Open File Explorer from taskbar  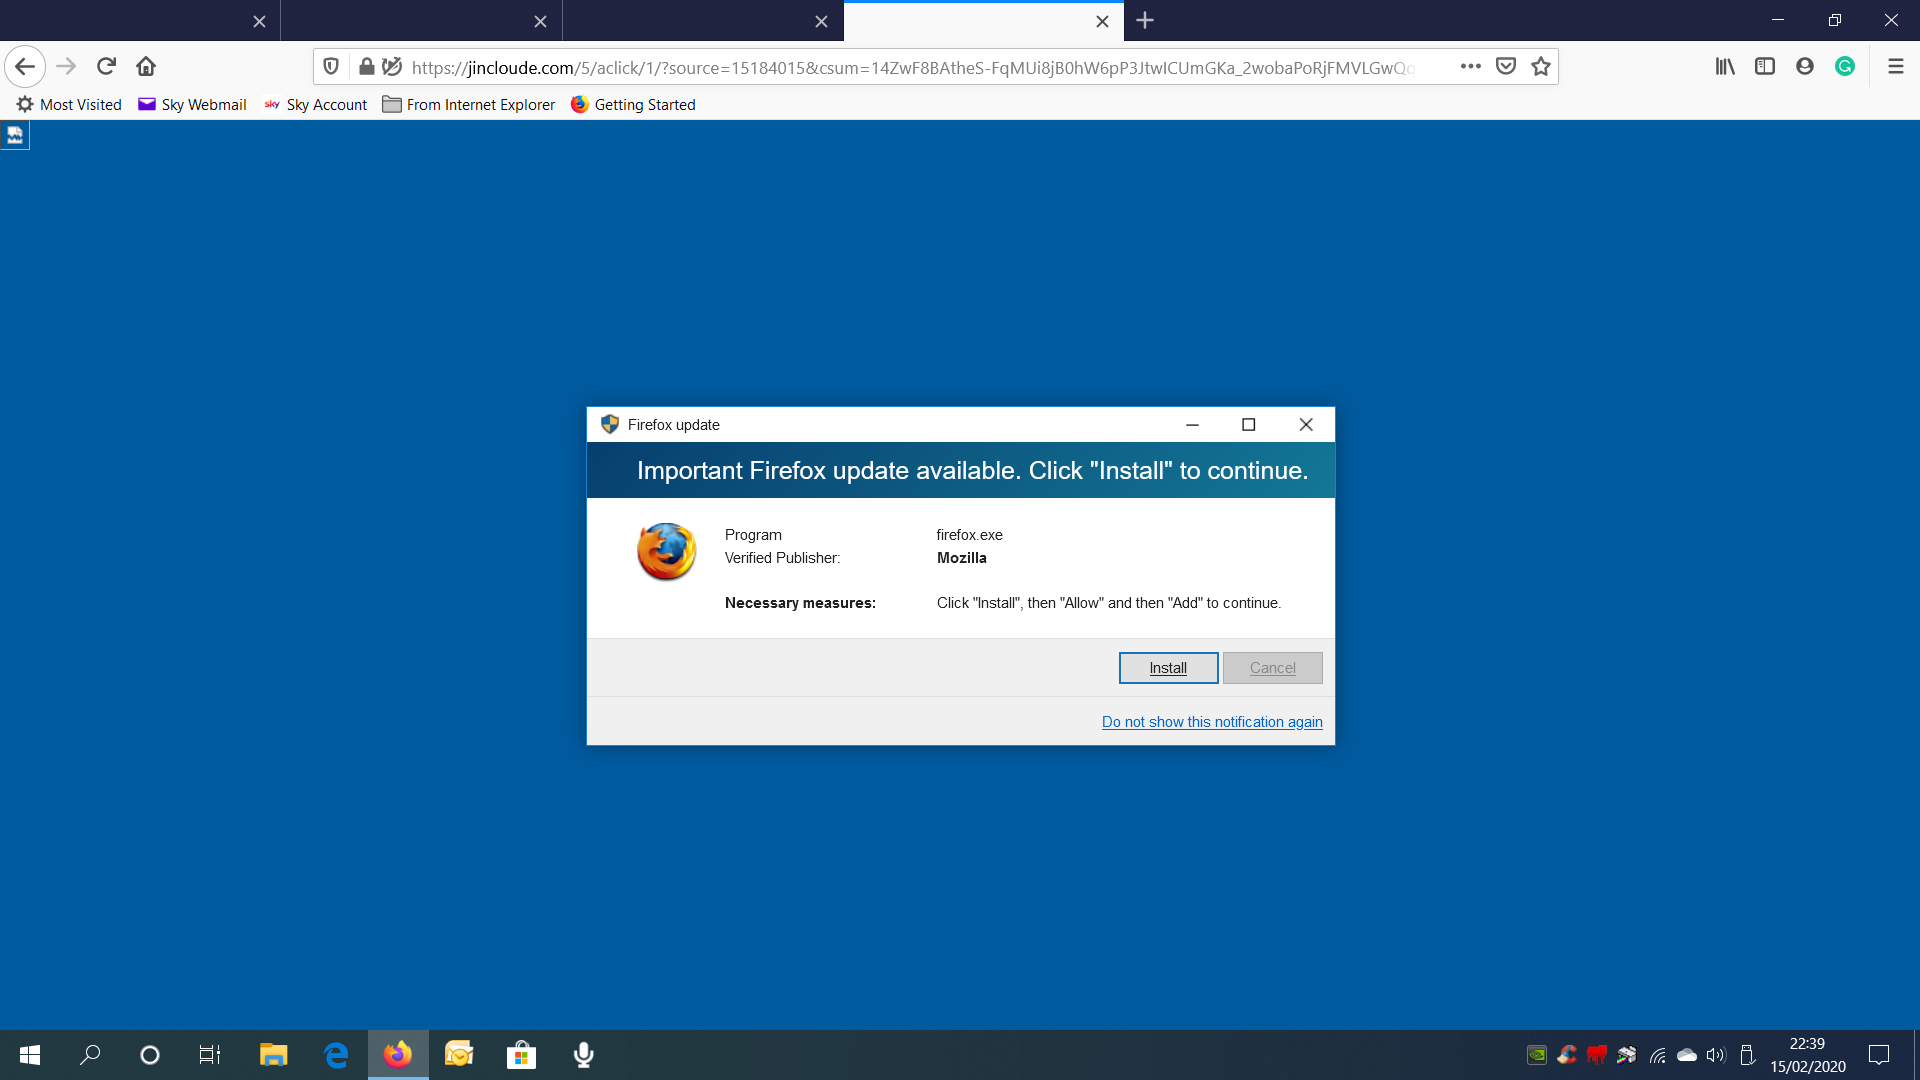coord(273,1055)
